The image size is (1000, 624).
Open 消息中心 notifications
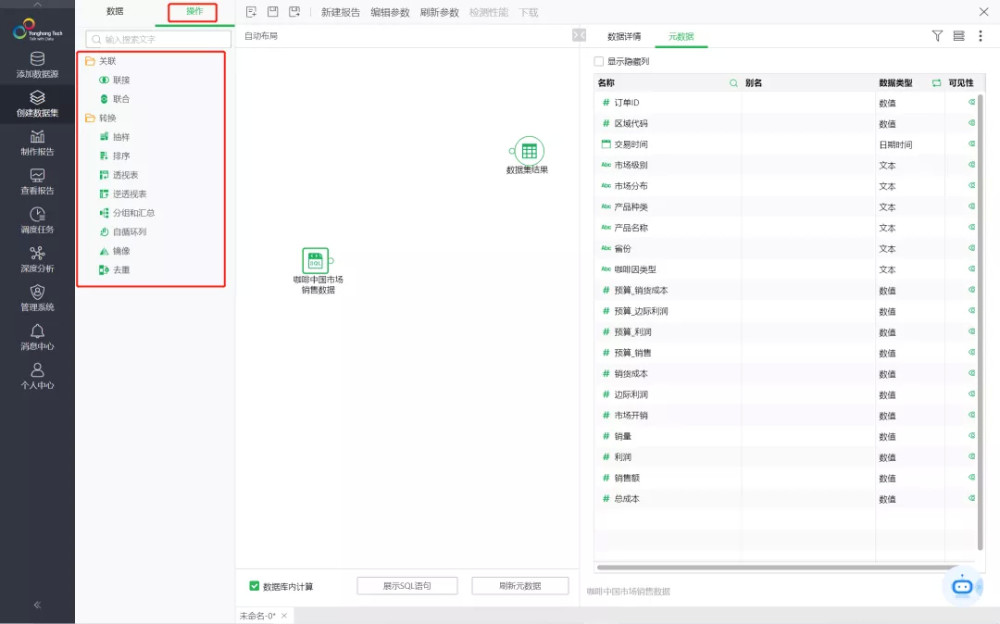(x=37, y=338)
